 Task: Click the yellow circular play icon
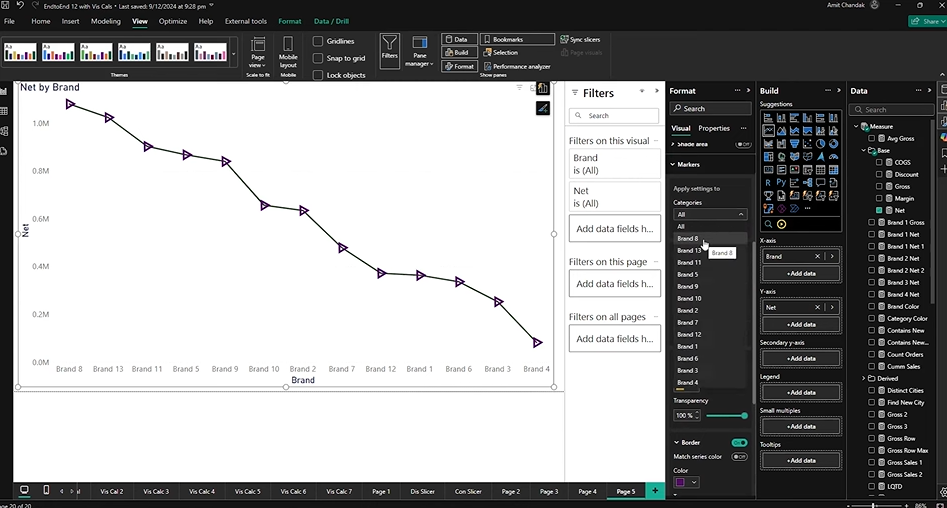pos(782,224)
